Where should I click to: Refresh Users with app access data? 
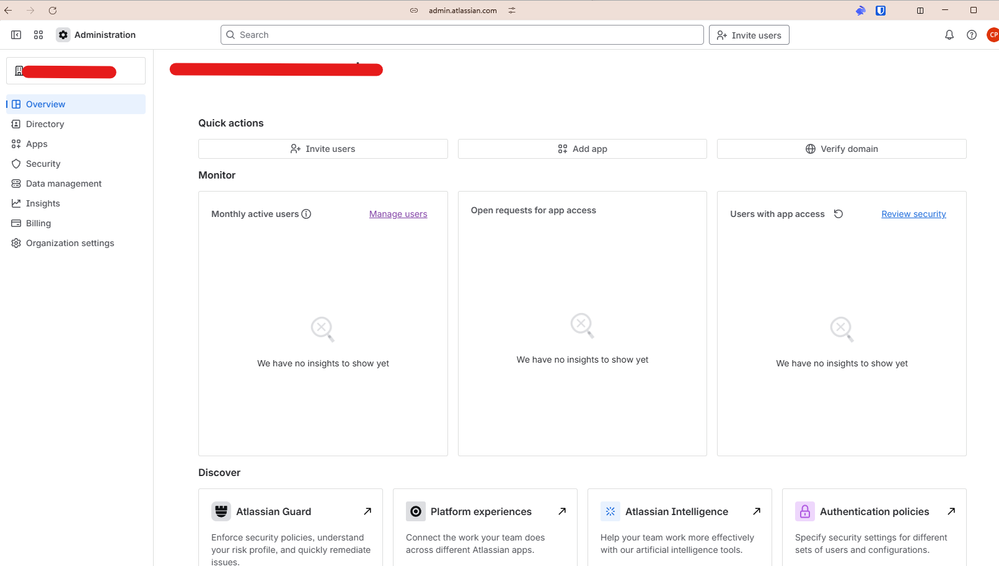point(838,214)
